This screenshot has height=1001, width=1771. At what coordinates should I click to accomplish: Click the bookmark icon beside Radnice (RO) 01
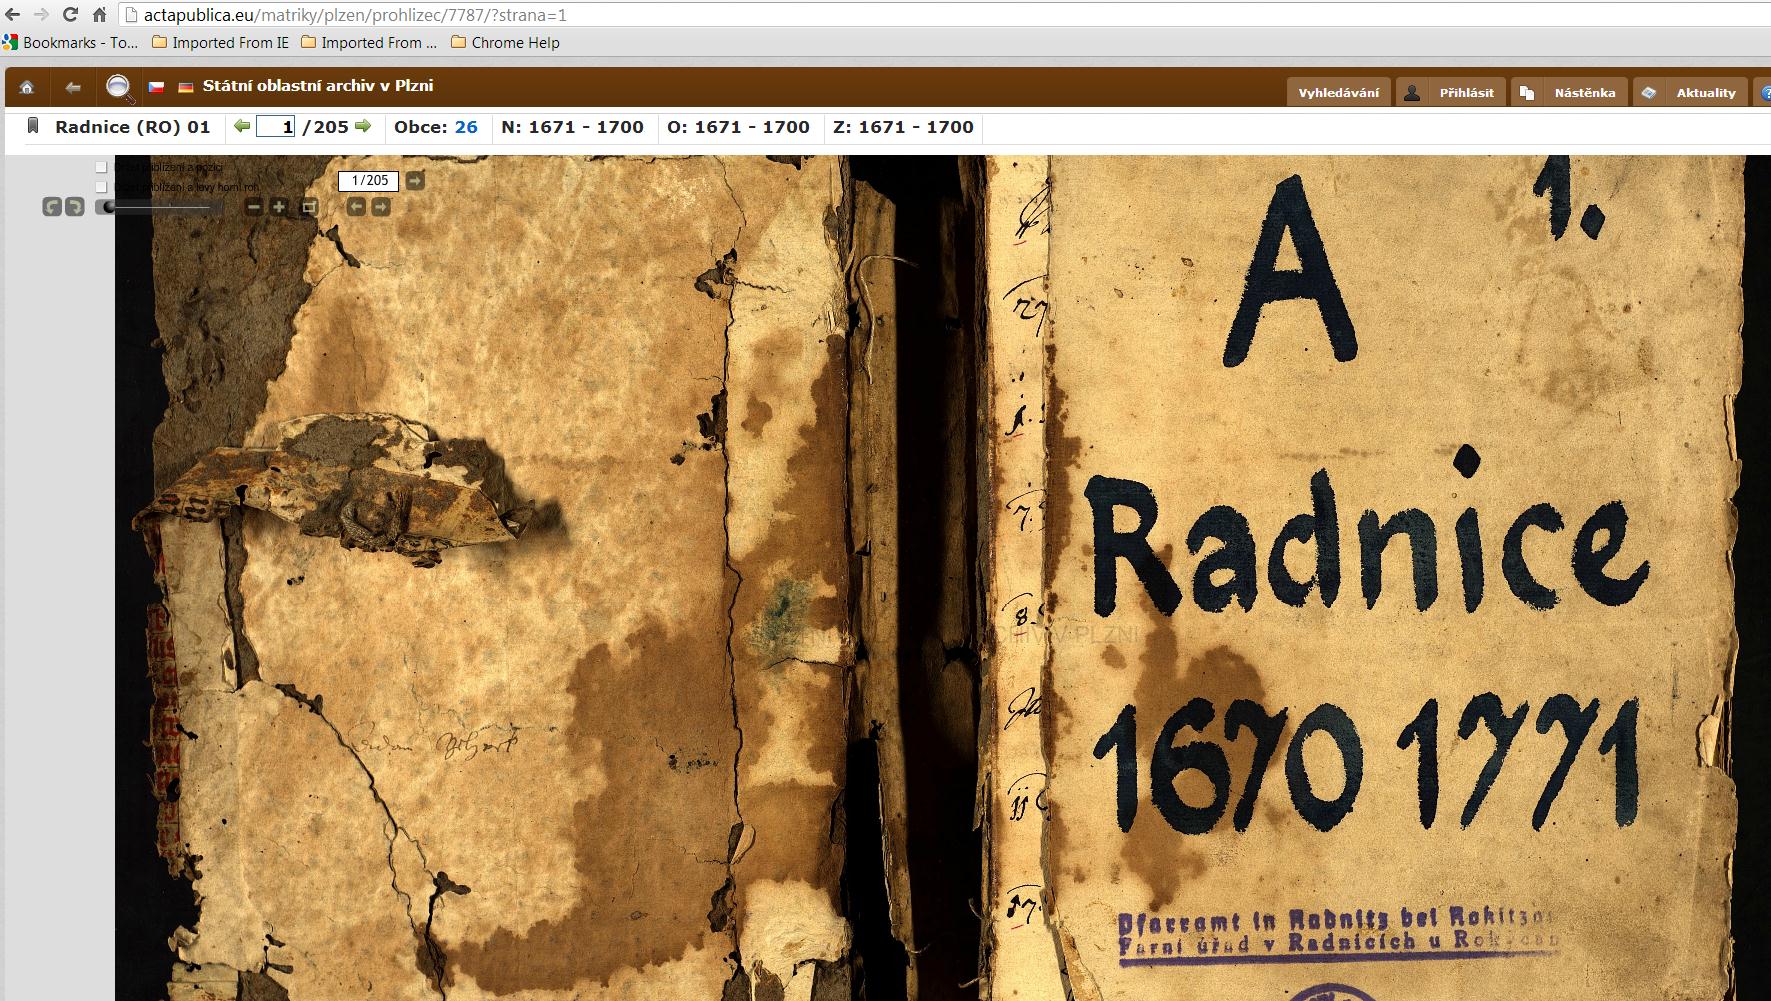[x=33, y=126]
